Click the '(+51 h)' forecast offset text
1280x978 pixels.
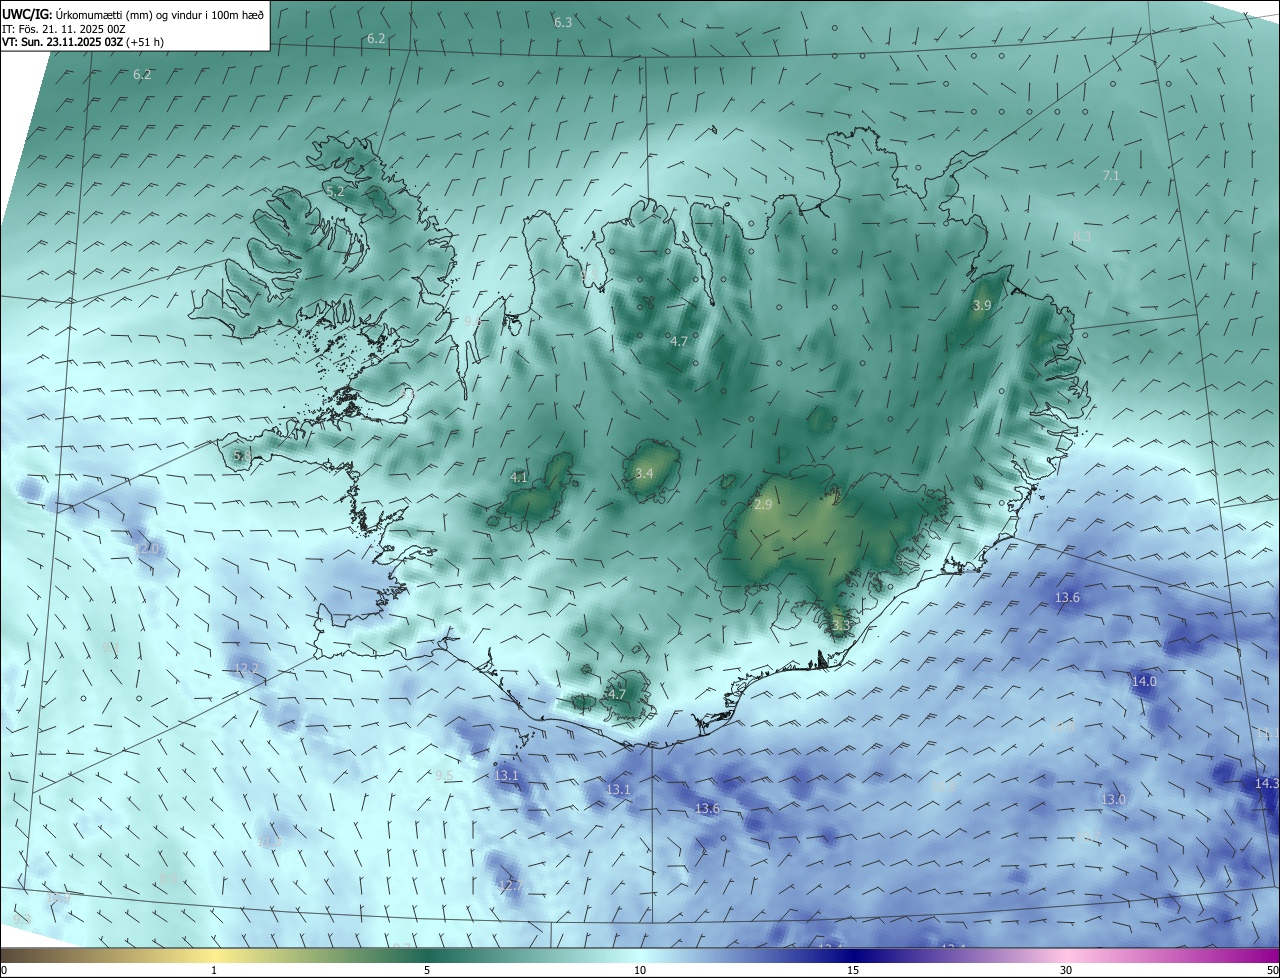pos(145,43)
